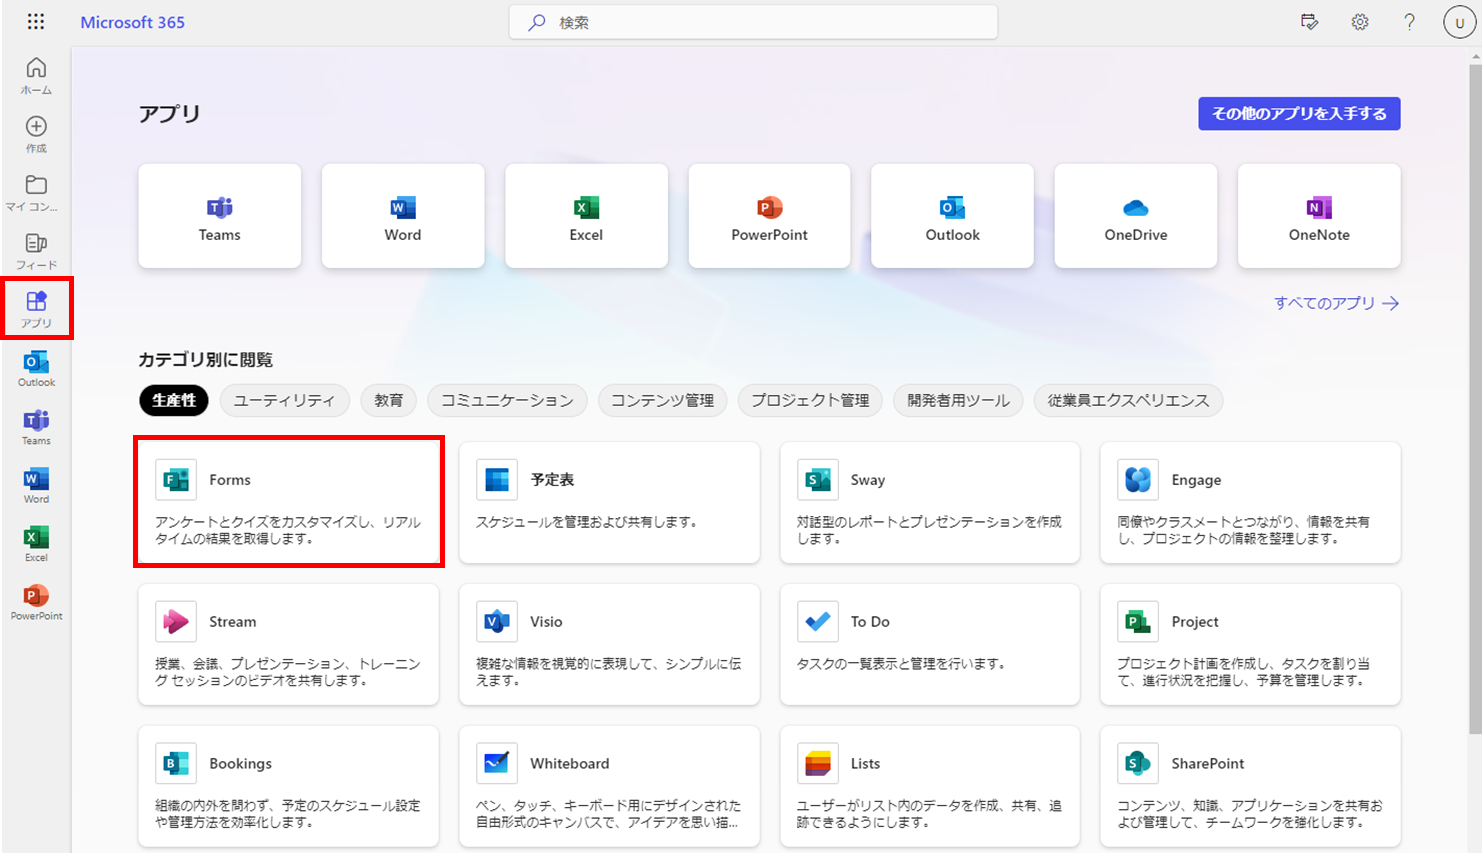Open the Excel app tile
Viewport: 1482px width, 853px height.
[586, 216]
